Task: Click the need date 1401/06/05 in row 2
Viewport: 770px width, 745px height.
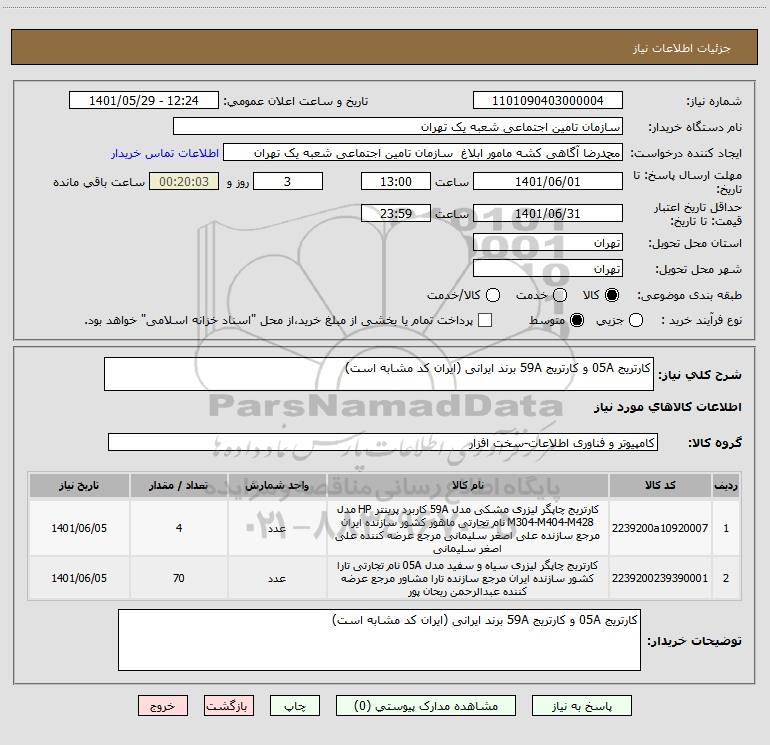Action: click(79, 578)
